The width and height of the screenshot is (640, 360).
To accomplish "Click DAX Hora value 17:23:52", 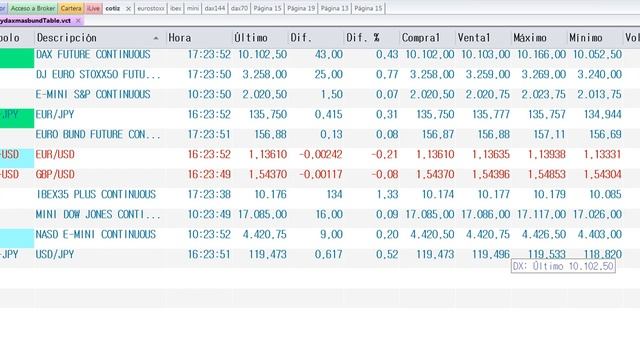I will (x=209, y=54).
